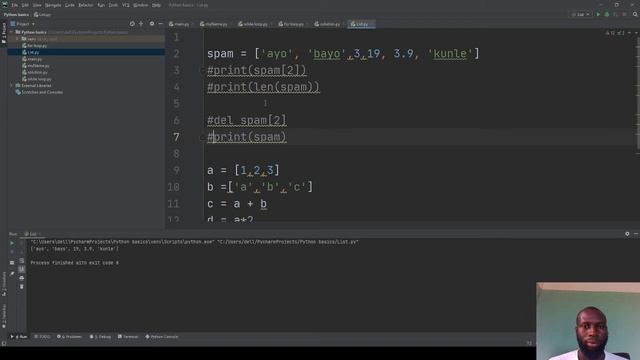Run the List script with green play icon
The height and width of the screenshot is (360, 640).
coord(598,14)
